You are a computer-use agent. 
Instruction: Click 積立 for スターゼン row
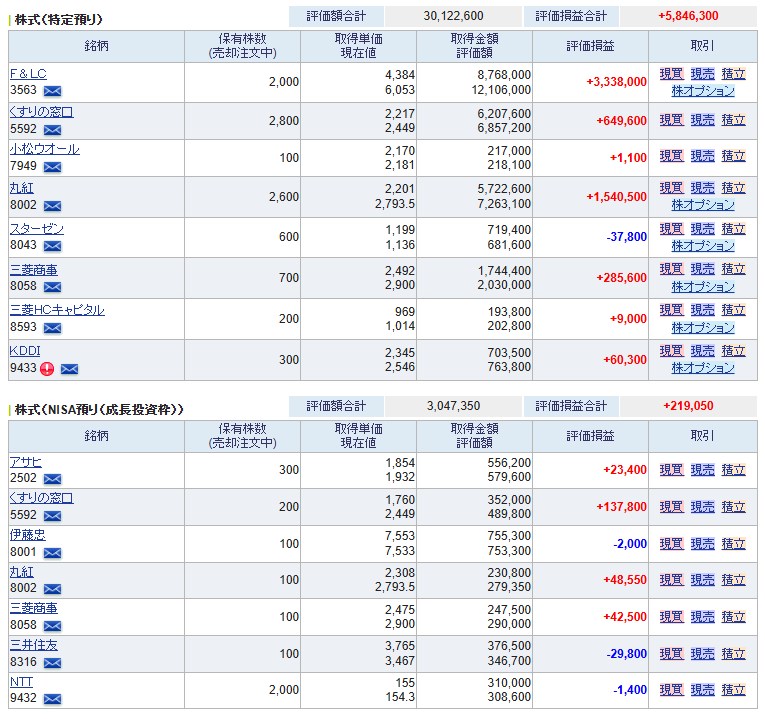click(x=733, y=229)
